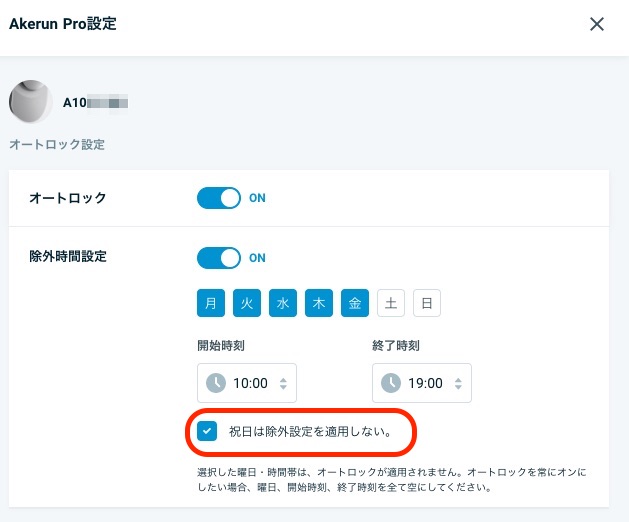The height and width of the screenshot is (522, 629).
Task: Deselect 月 (Monday) day button
Action: pyautogui.click(x=211, y=303)
